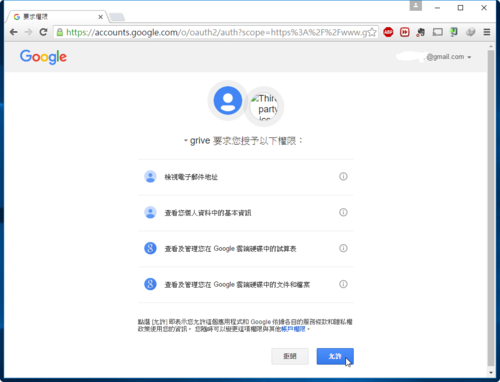Expand the grive app details arrow
Screen dimensions: 500x382
pos(186,141)
